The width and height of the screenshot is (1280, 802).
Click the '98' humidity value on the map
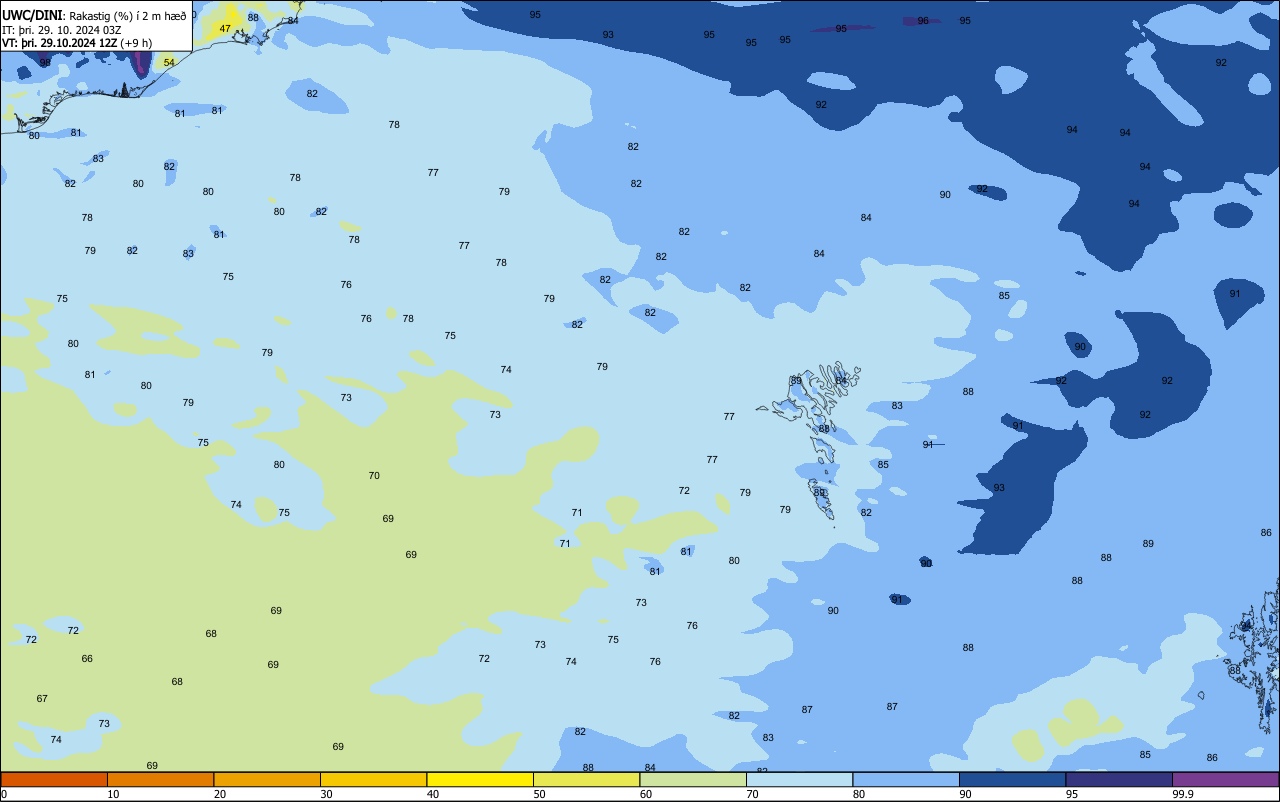tap(45, 63)
